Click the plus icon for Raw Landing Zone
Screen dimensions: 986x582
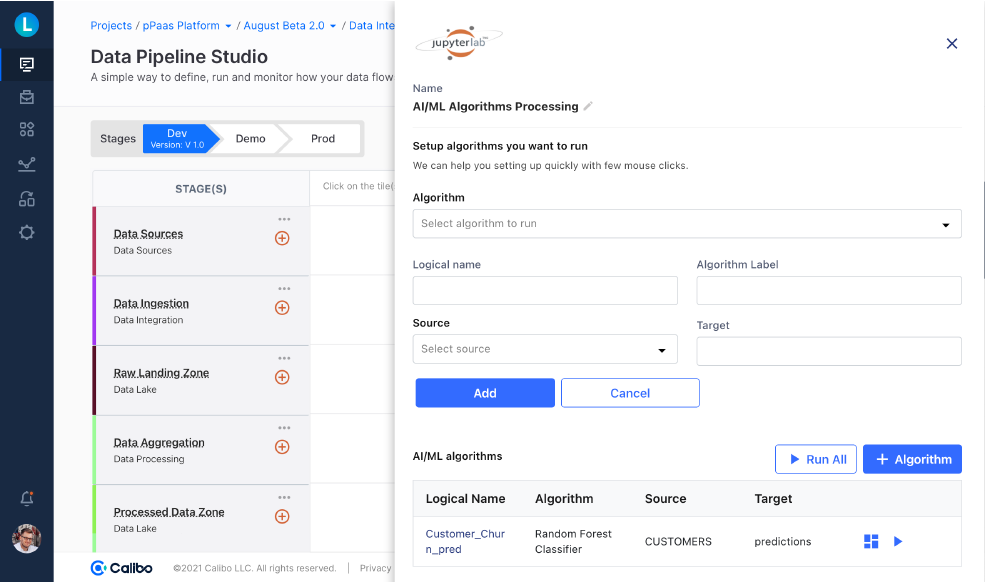[x=282, y=377]
